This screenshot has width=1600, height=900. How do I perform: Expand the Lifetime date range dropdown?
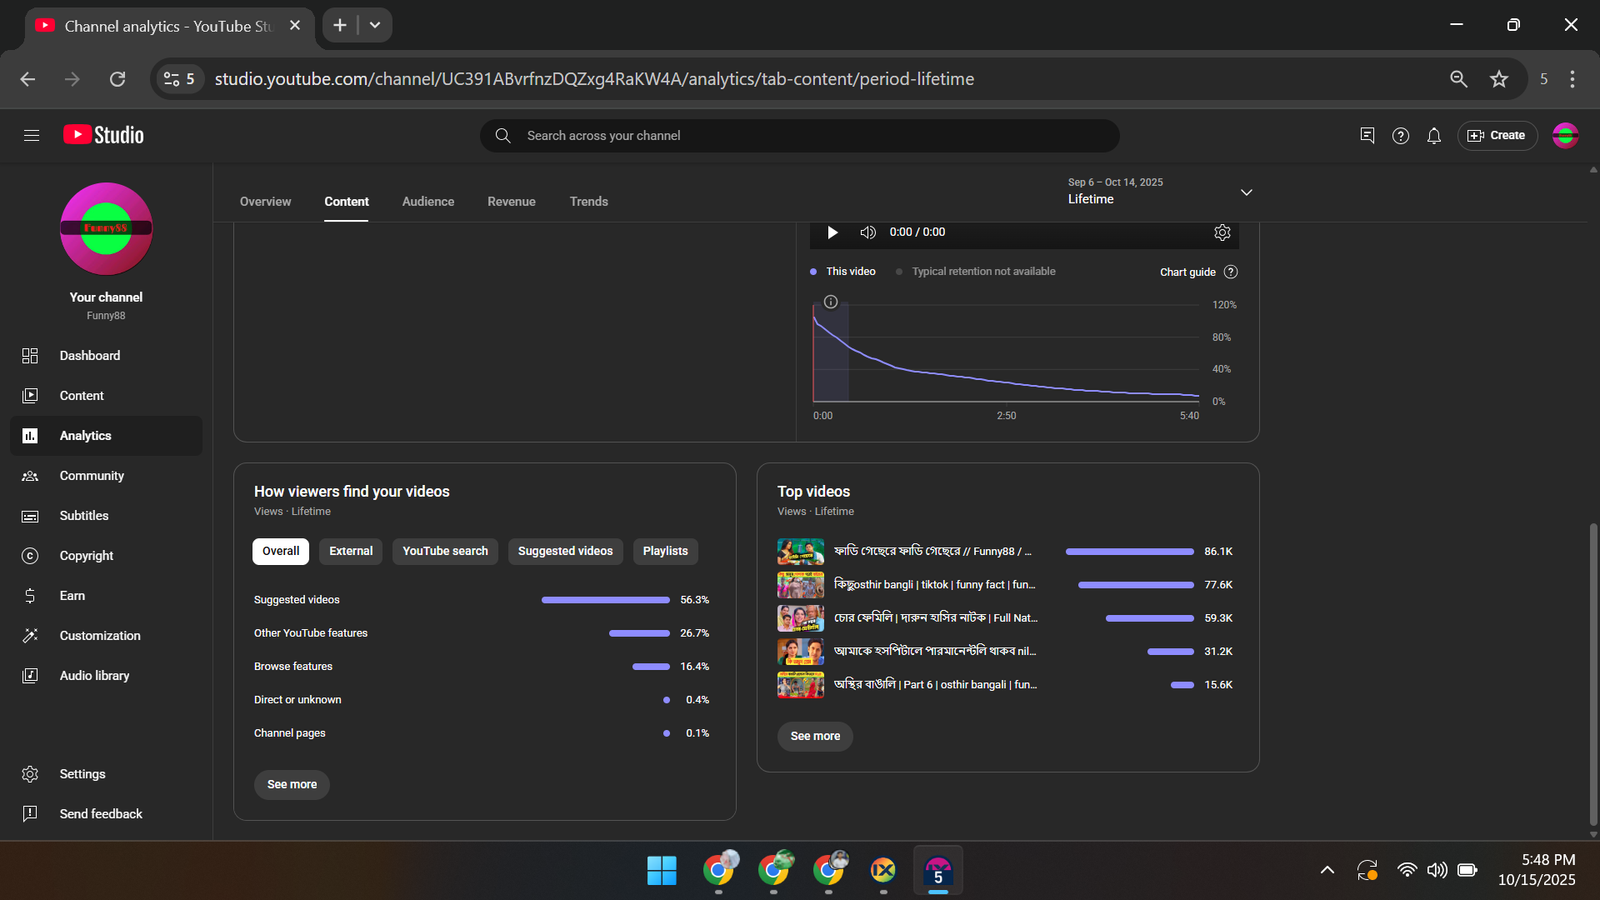click(1246, 192)
